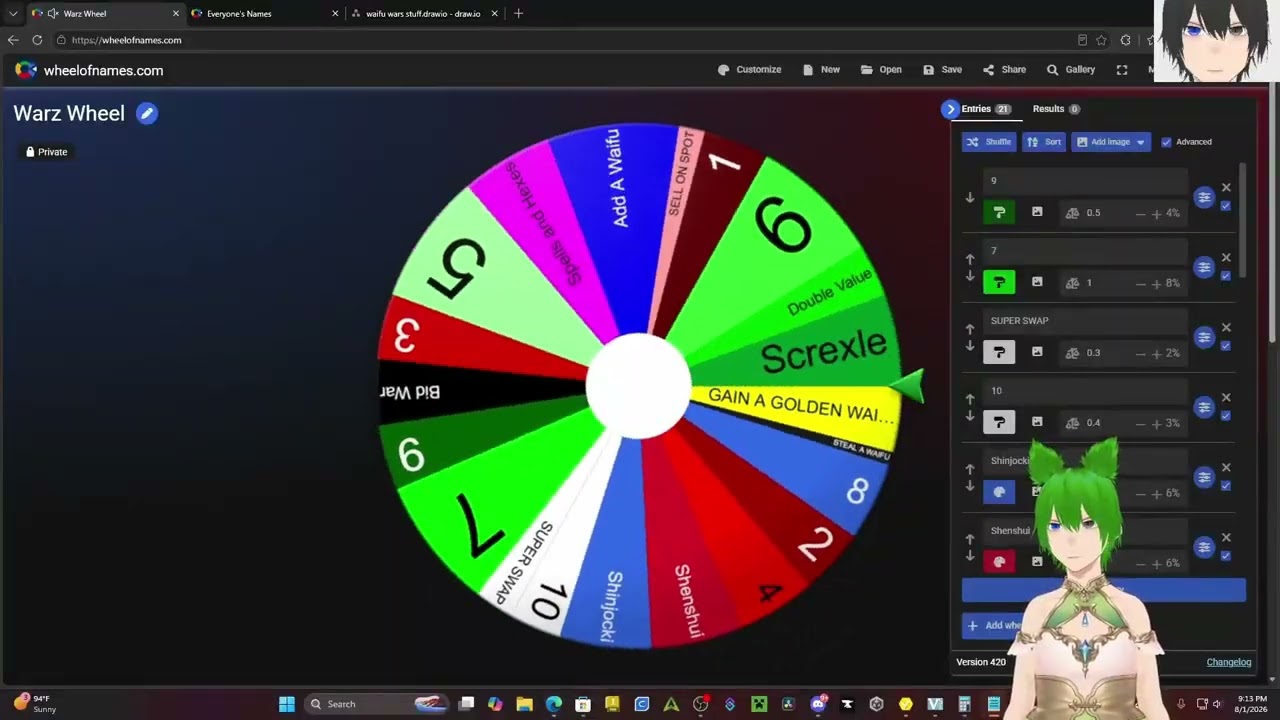Viewport: 1280px width, 720px height.
Task: Edit the SUPER SWAP name field
Action: [1085, 321]
